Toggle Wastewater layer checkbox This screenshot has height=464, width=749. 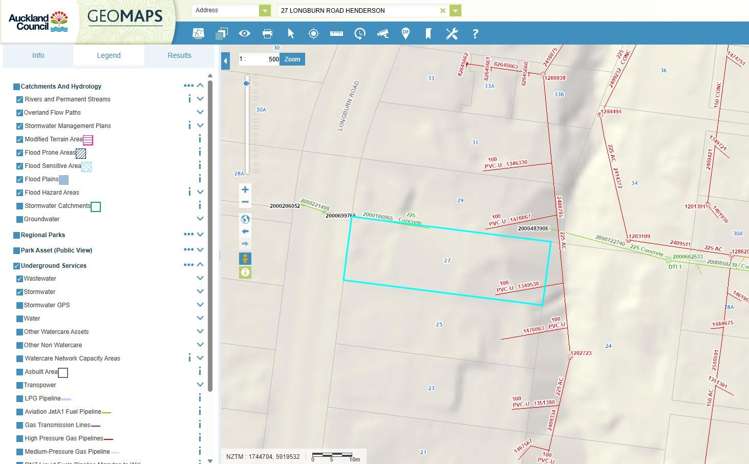click(20, 279)
